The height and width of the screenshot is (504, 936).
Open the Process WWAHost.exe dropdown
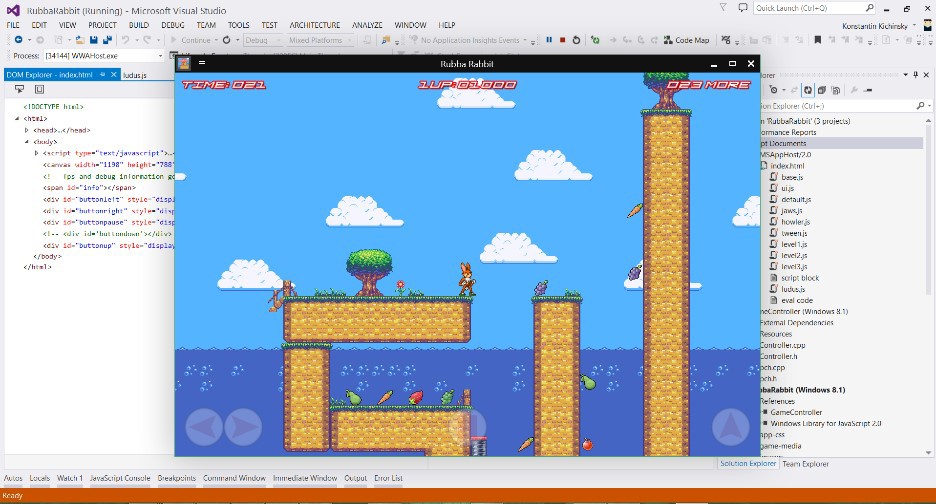click(x=104, y=56)
